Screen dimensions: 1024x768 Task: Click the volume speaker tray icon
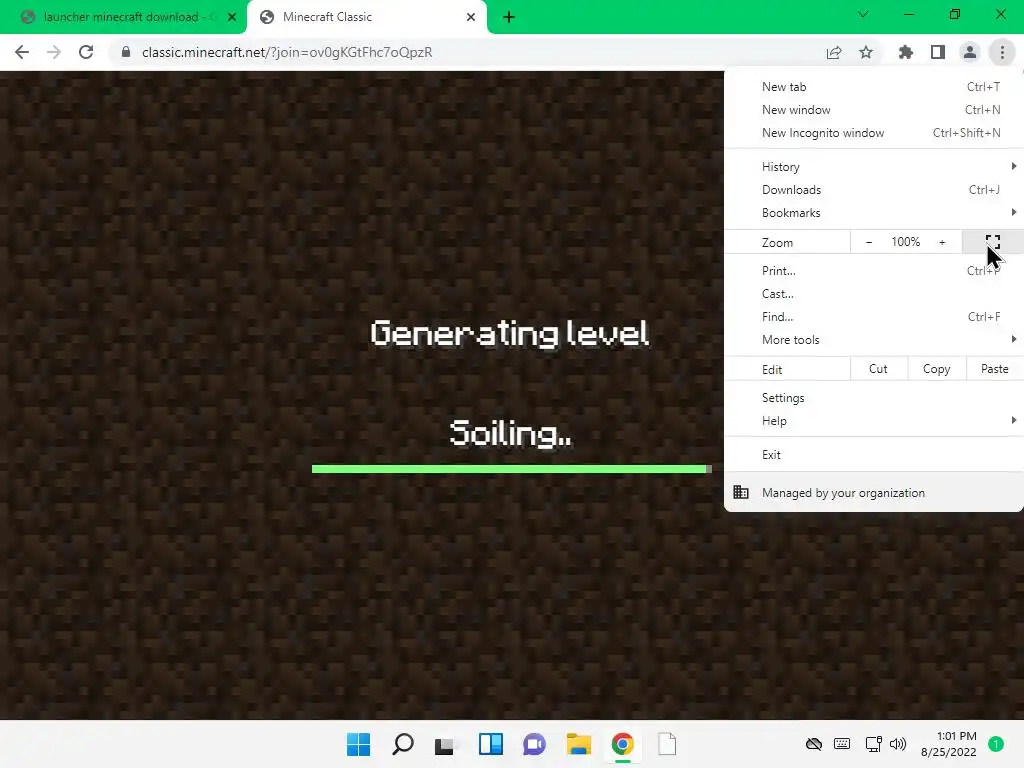898,744
